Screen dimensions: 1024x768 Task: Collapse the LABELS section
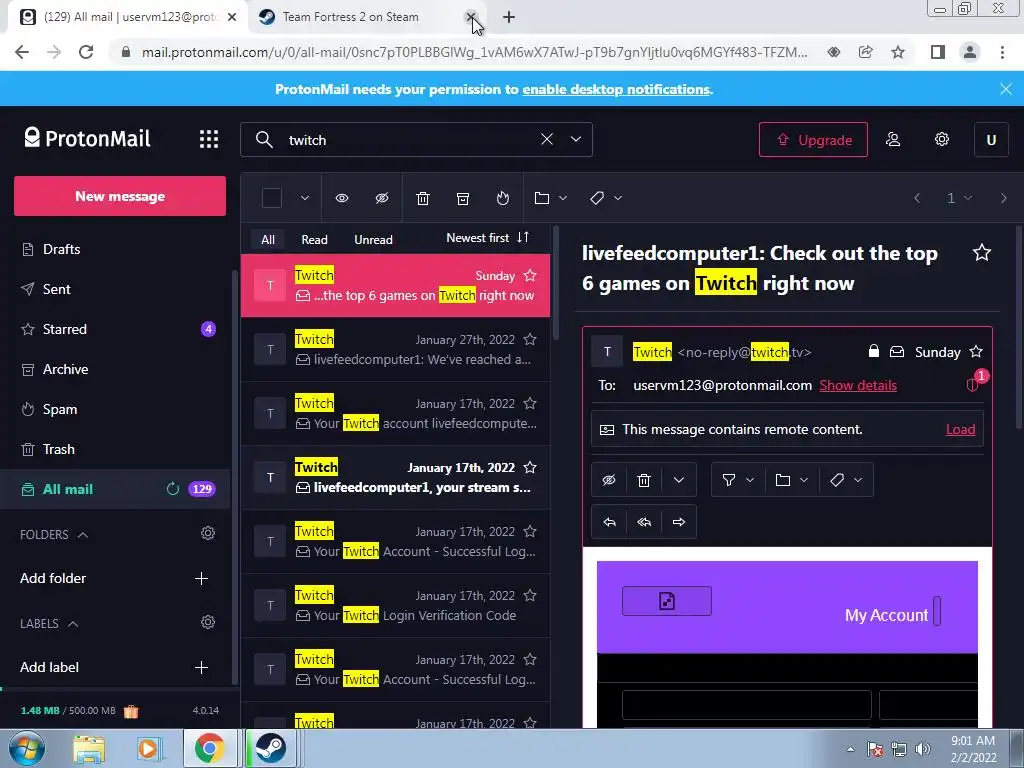49,624
